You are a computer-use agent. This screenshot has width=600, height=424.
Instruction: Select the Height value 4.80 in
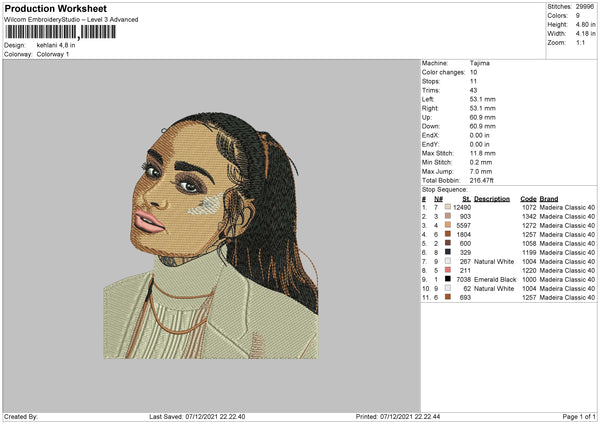(585, 24)
